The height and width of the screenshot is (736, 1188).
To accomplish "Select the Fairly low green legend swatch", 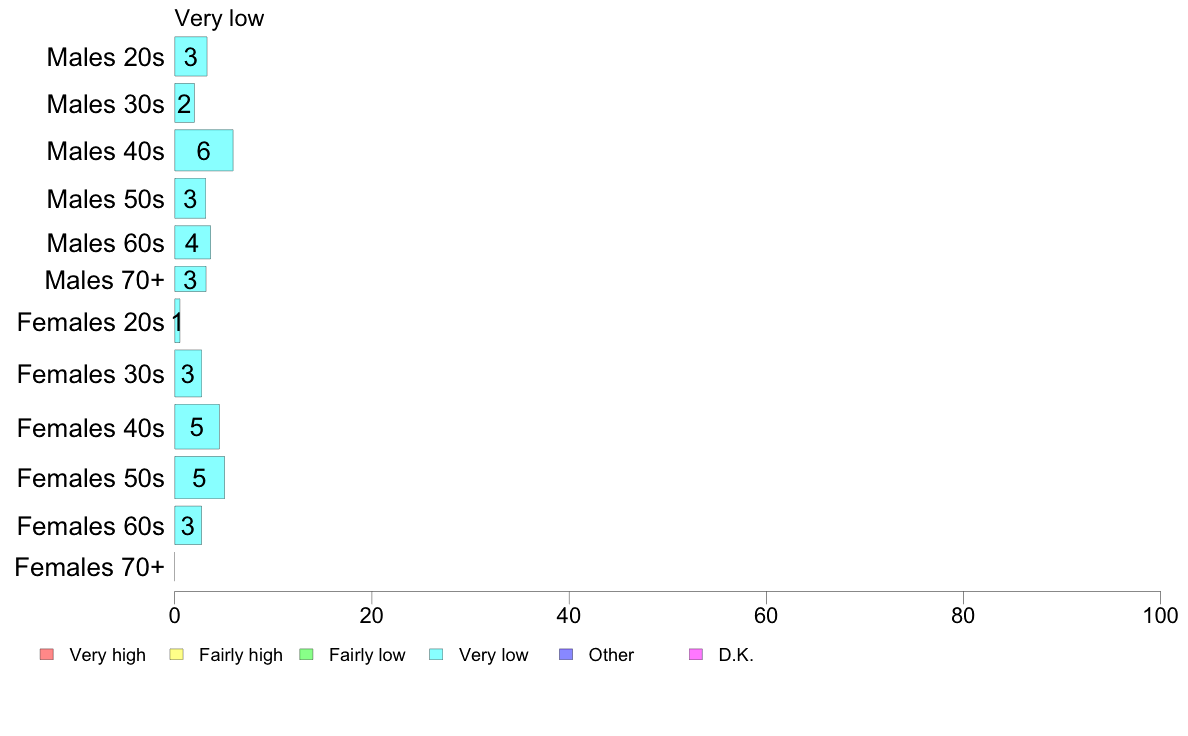I will pyautogui.click(x=306, y=654).
